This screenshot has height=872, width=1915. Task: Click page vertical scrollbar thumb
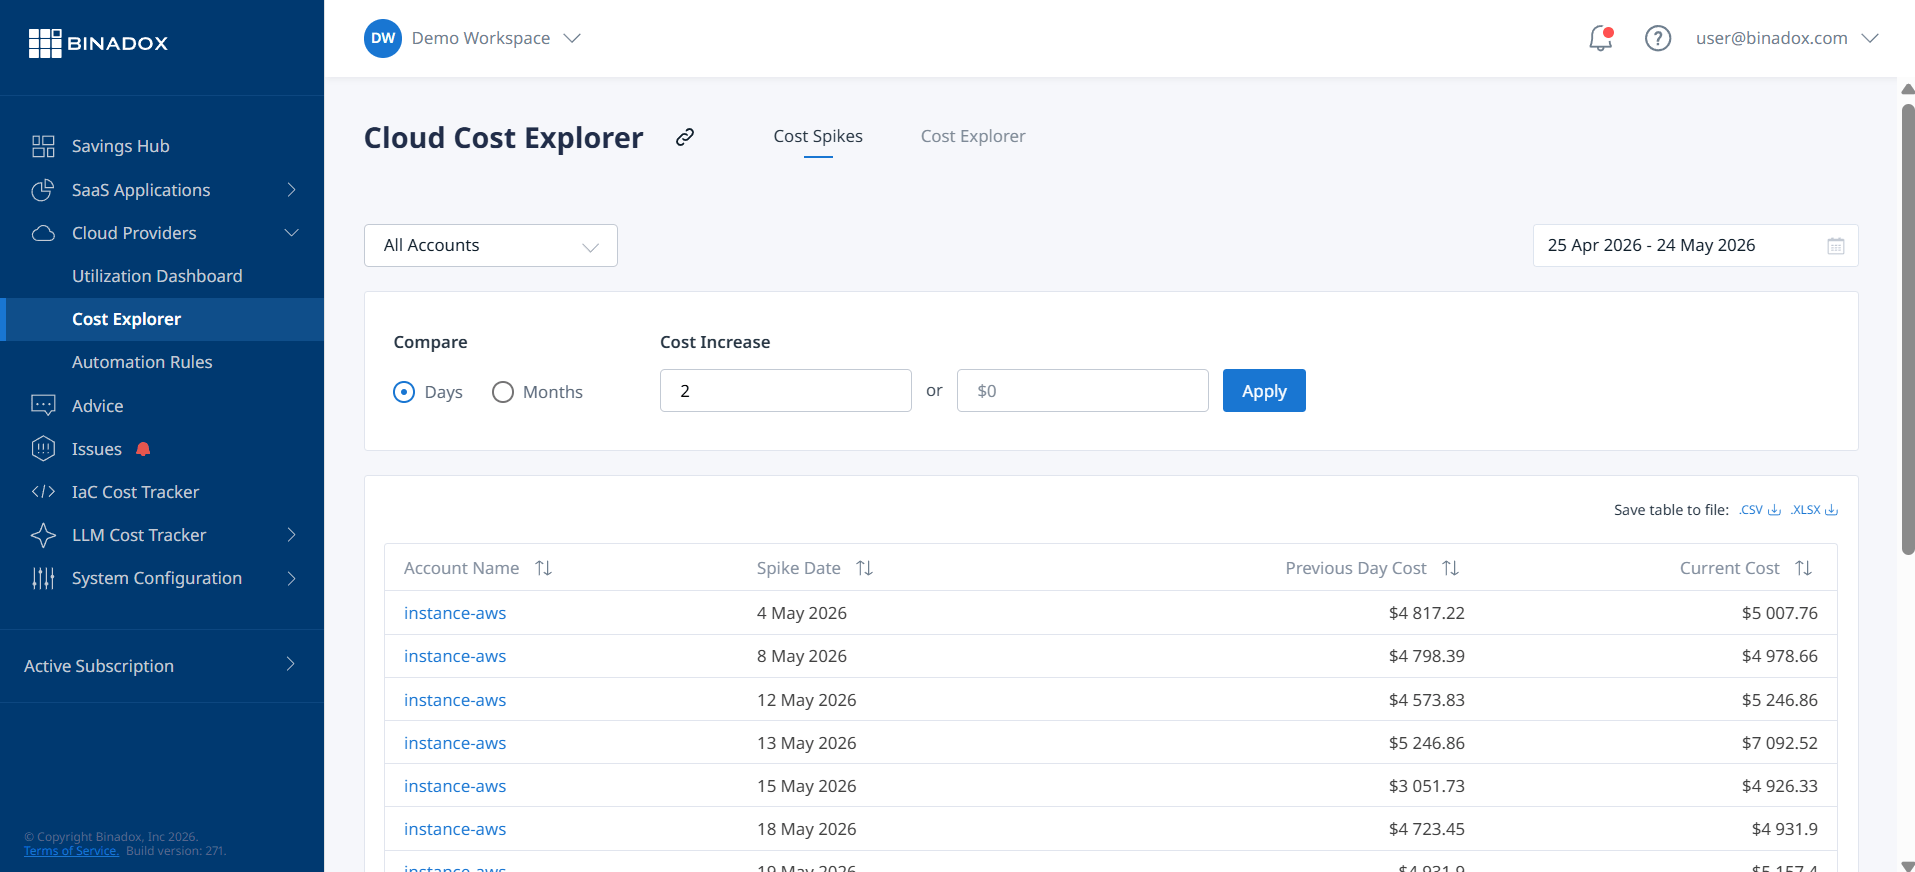click(1908, 328)
